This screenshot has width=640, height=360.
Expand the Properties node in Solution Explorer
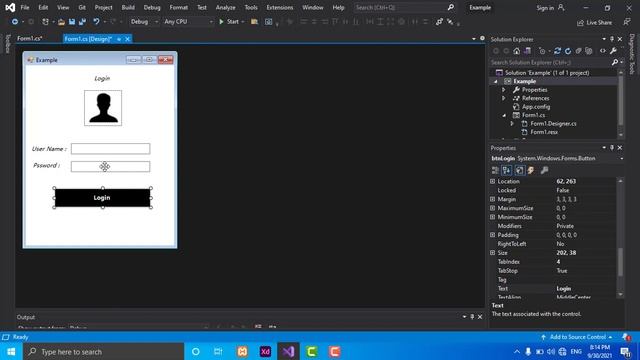pyautogui.click(x=504, y=90)
